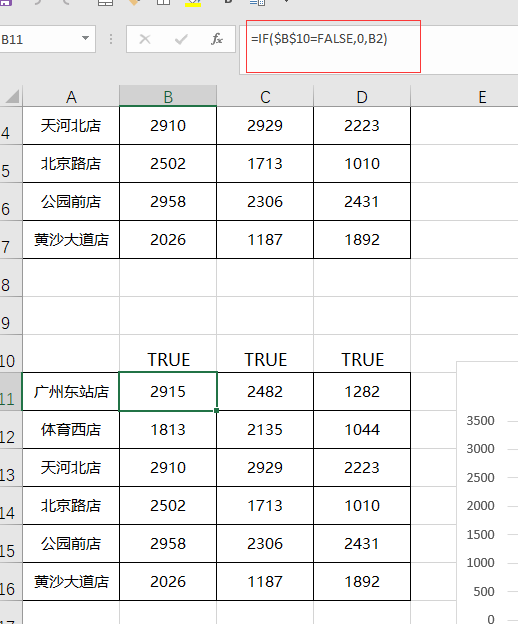This screenshot has width=518, height=624.
Task: Select row 5 header
Action: click(11, 164)
